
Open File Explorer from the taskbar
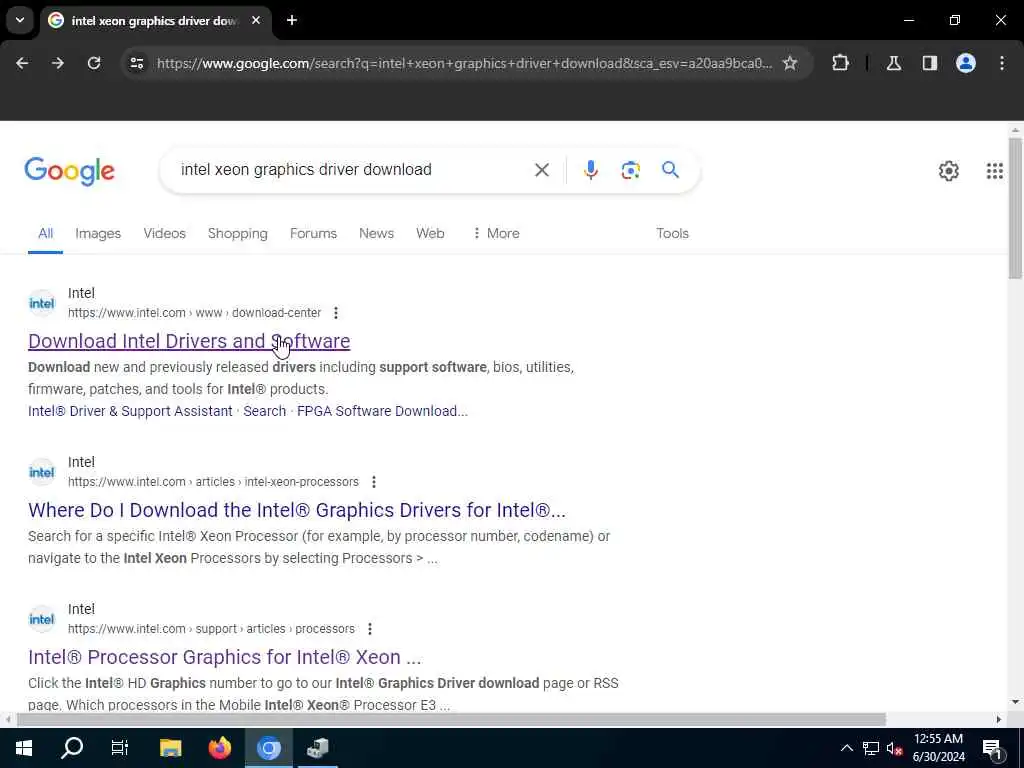170,748
